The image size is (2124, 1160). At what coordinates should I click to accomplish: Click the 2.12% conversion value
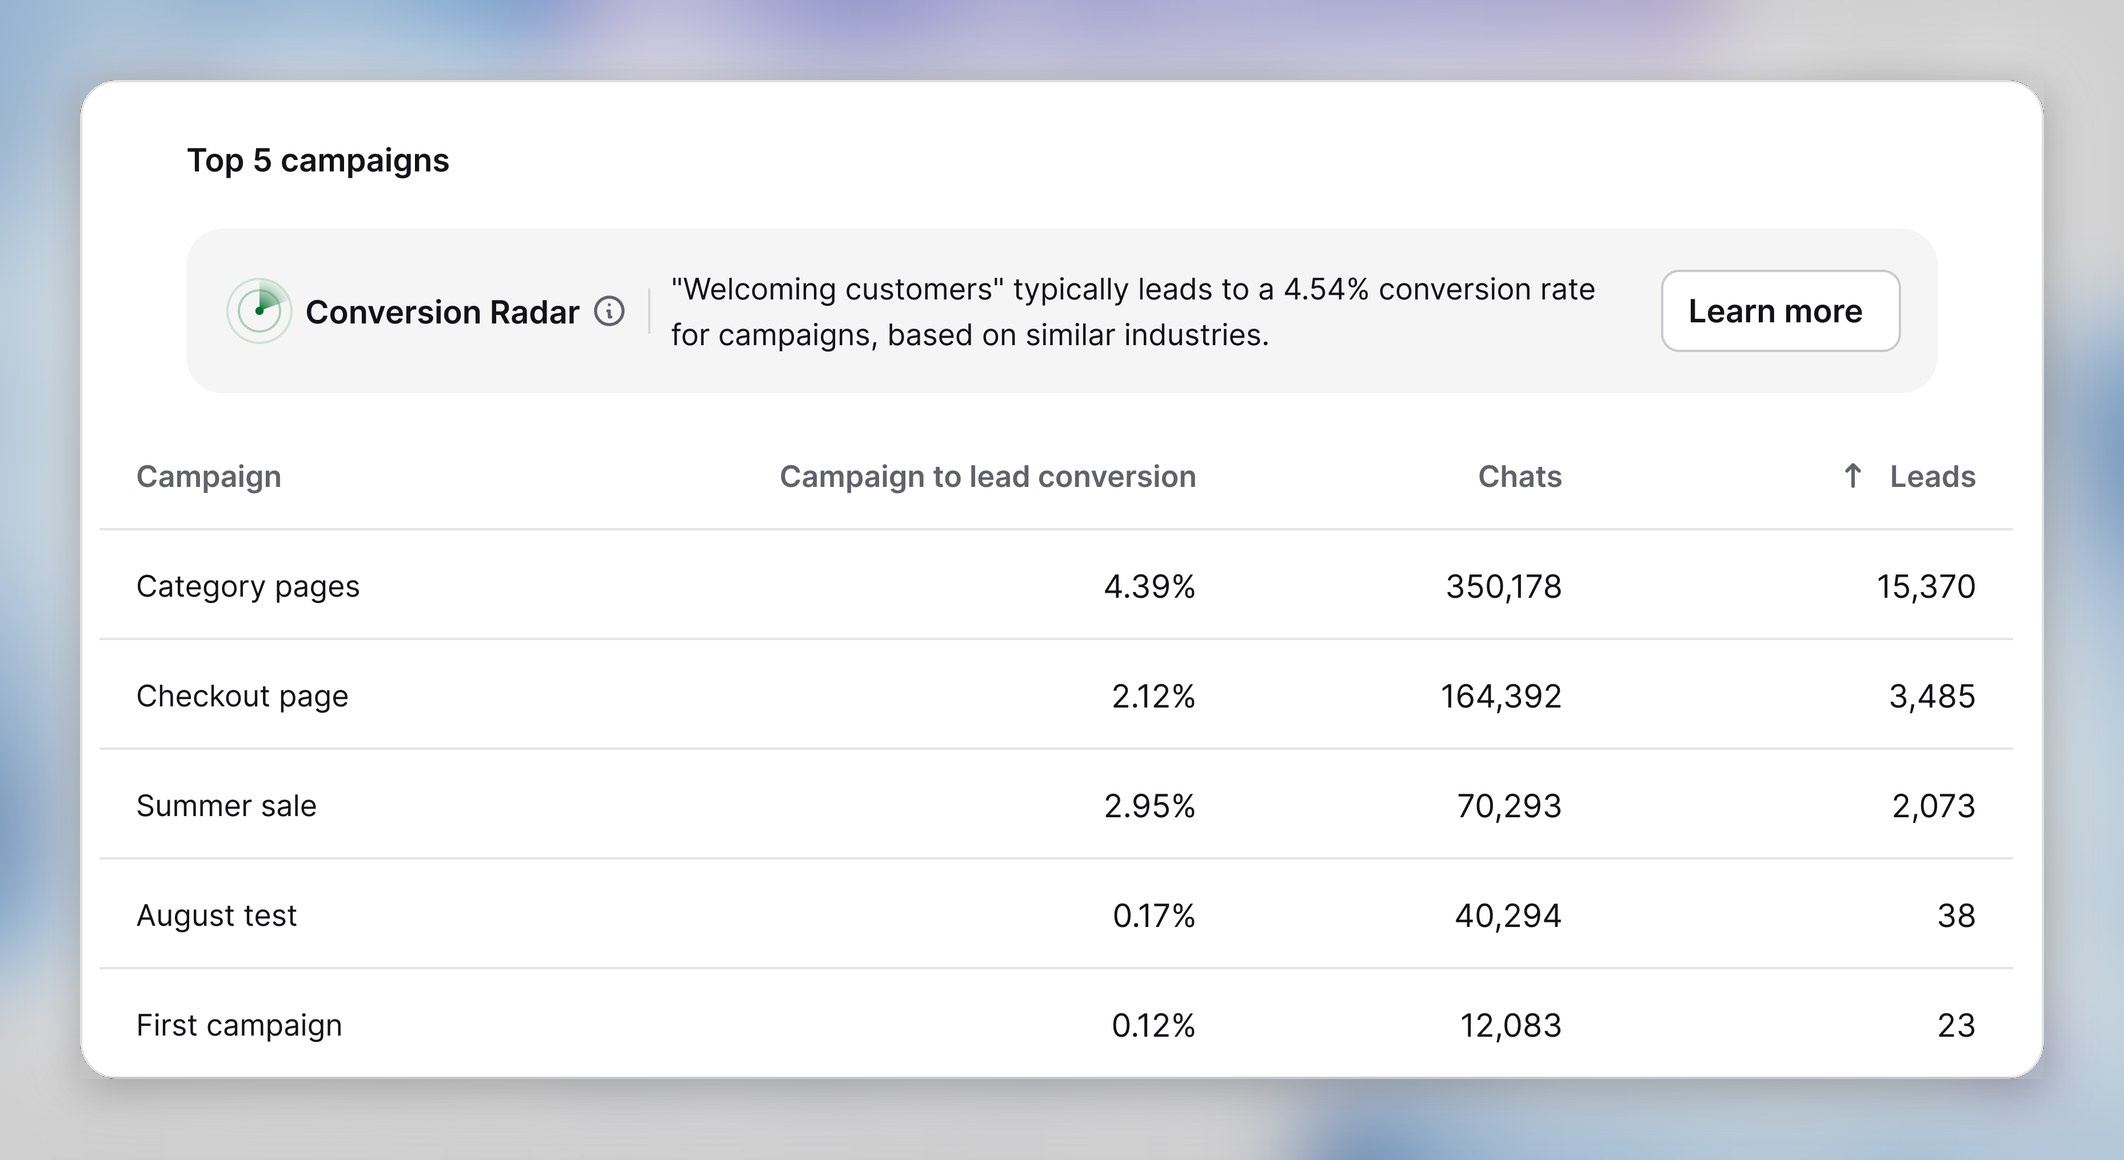(1153, 696)
